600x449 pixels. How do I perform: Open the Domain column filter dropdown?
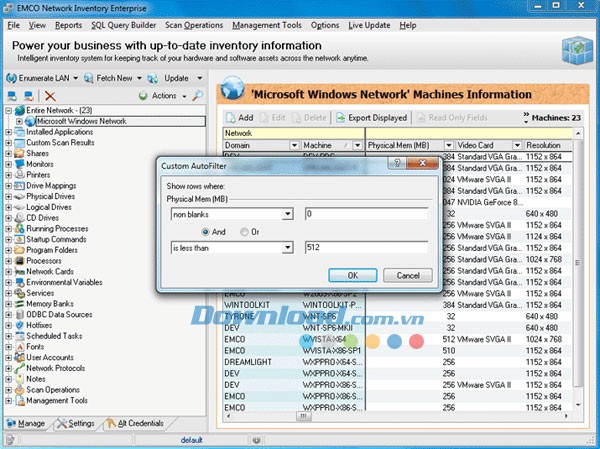(294, 145)
